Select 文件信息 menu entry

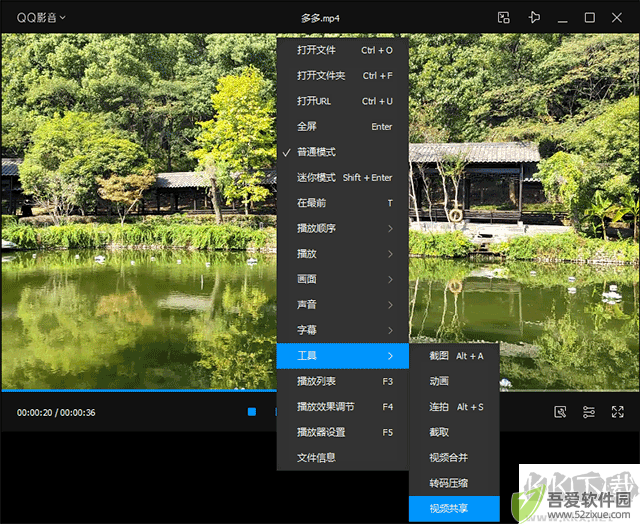point(343,457)
